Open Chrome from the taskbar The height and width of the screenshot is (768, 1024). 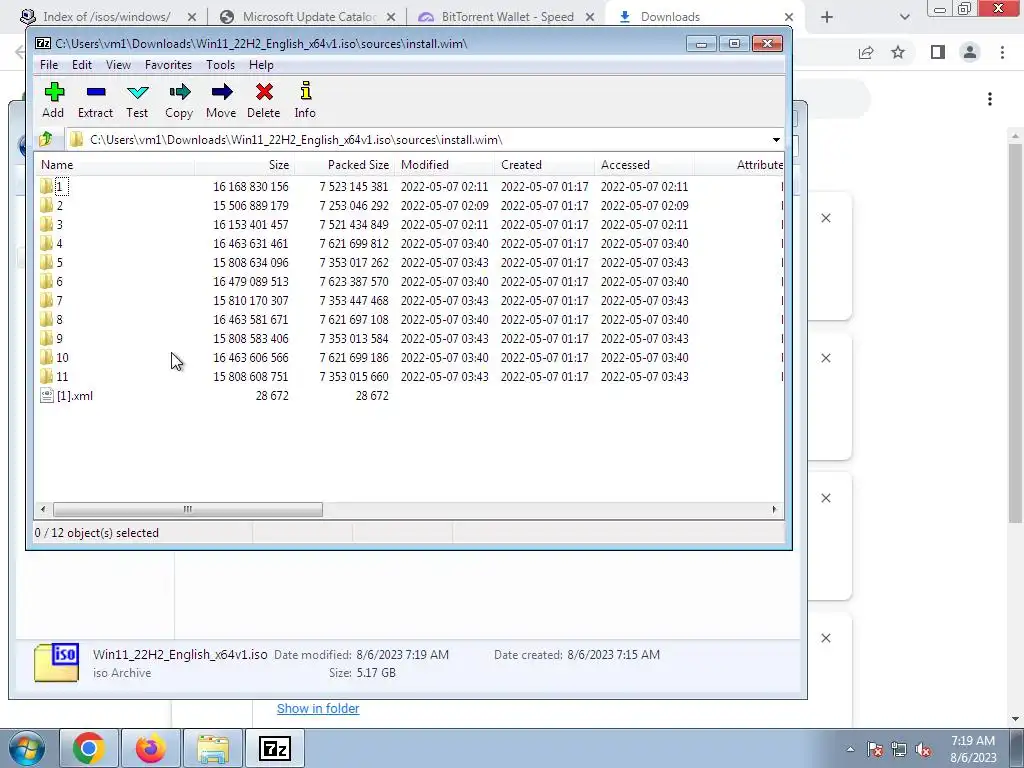click(89, 748)
